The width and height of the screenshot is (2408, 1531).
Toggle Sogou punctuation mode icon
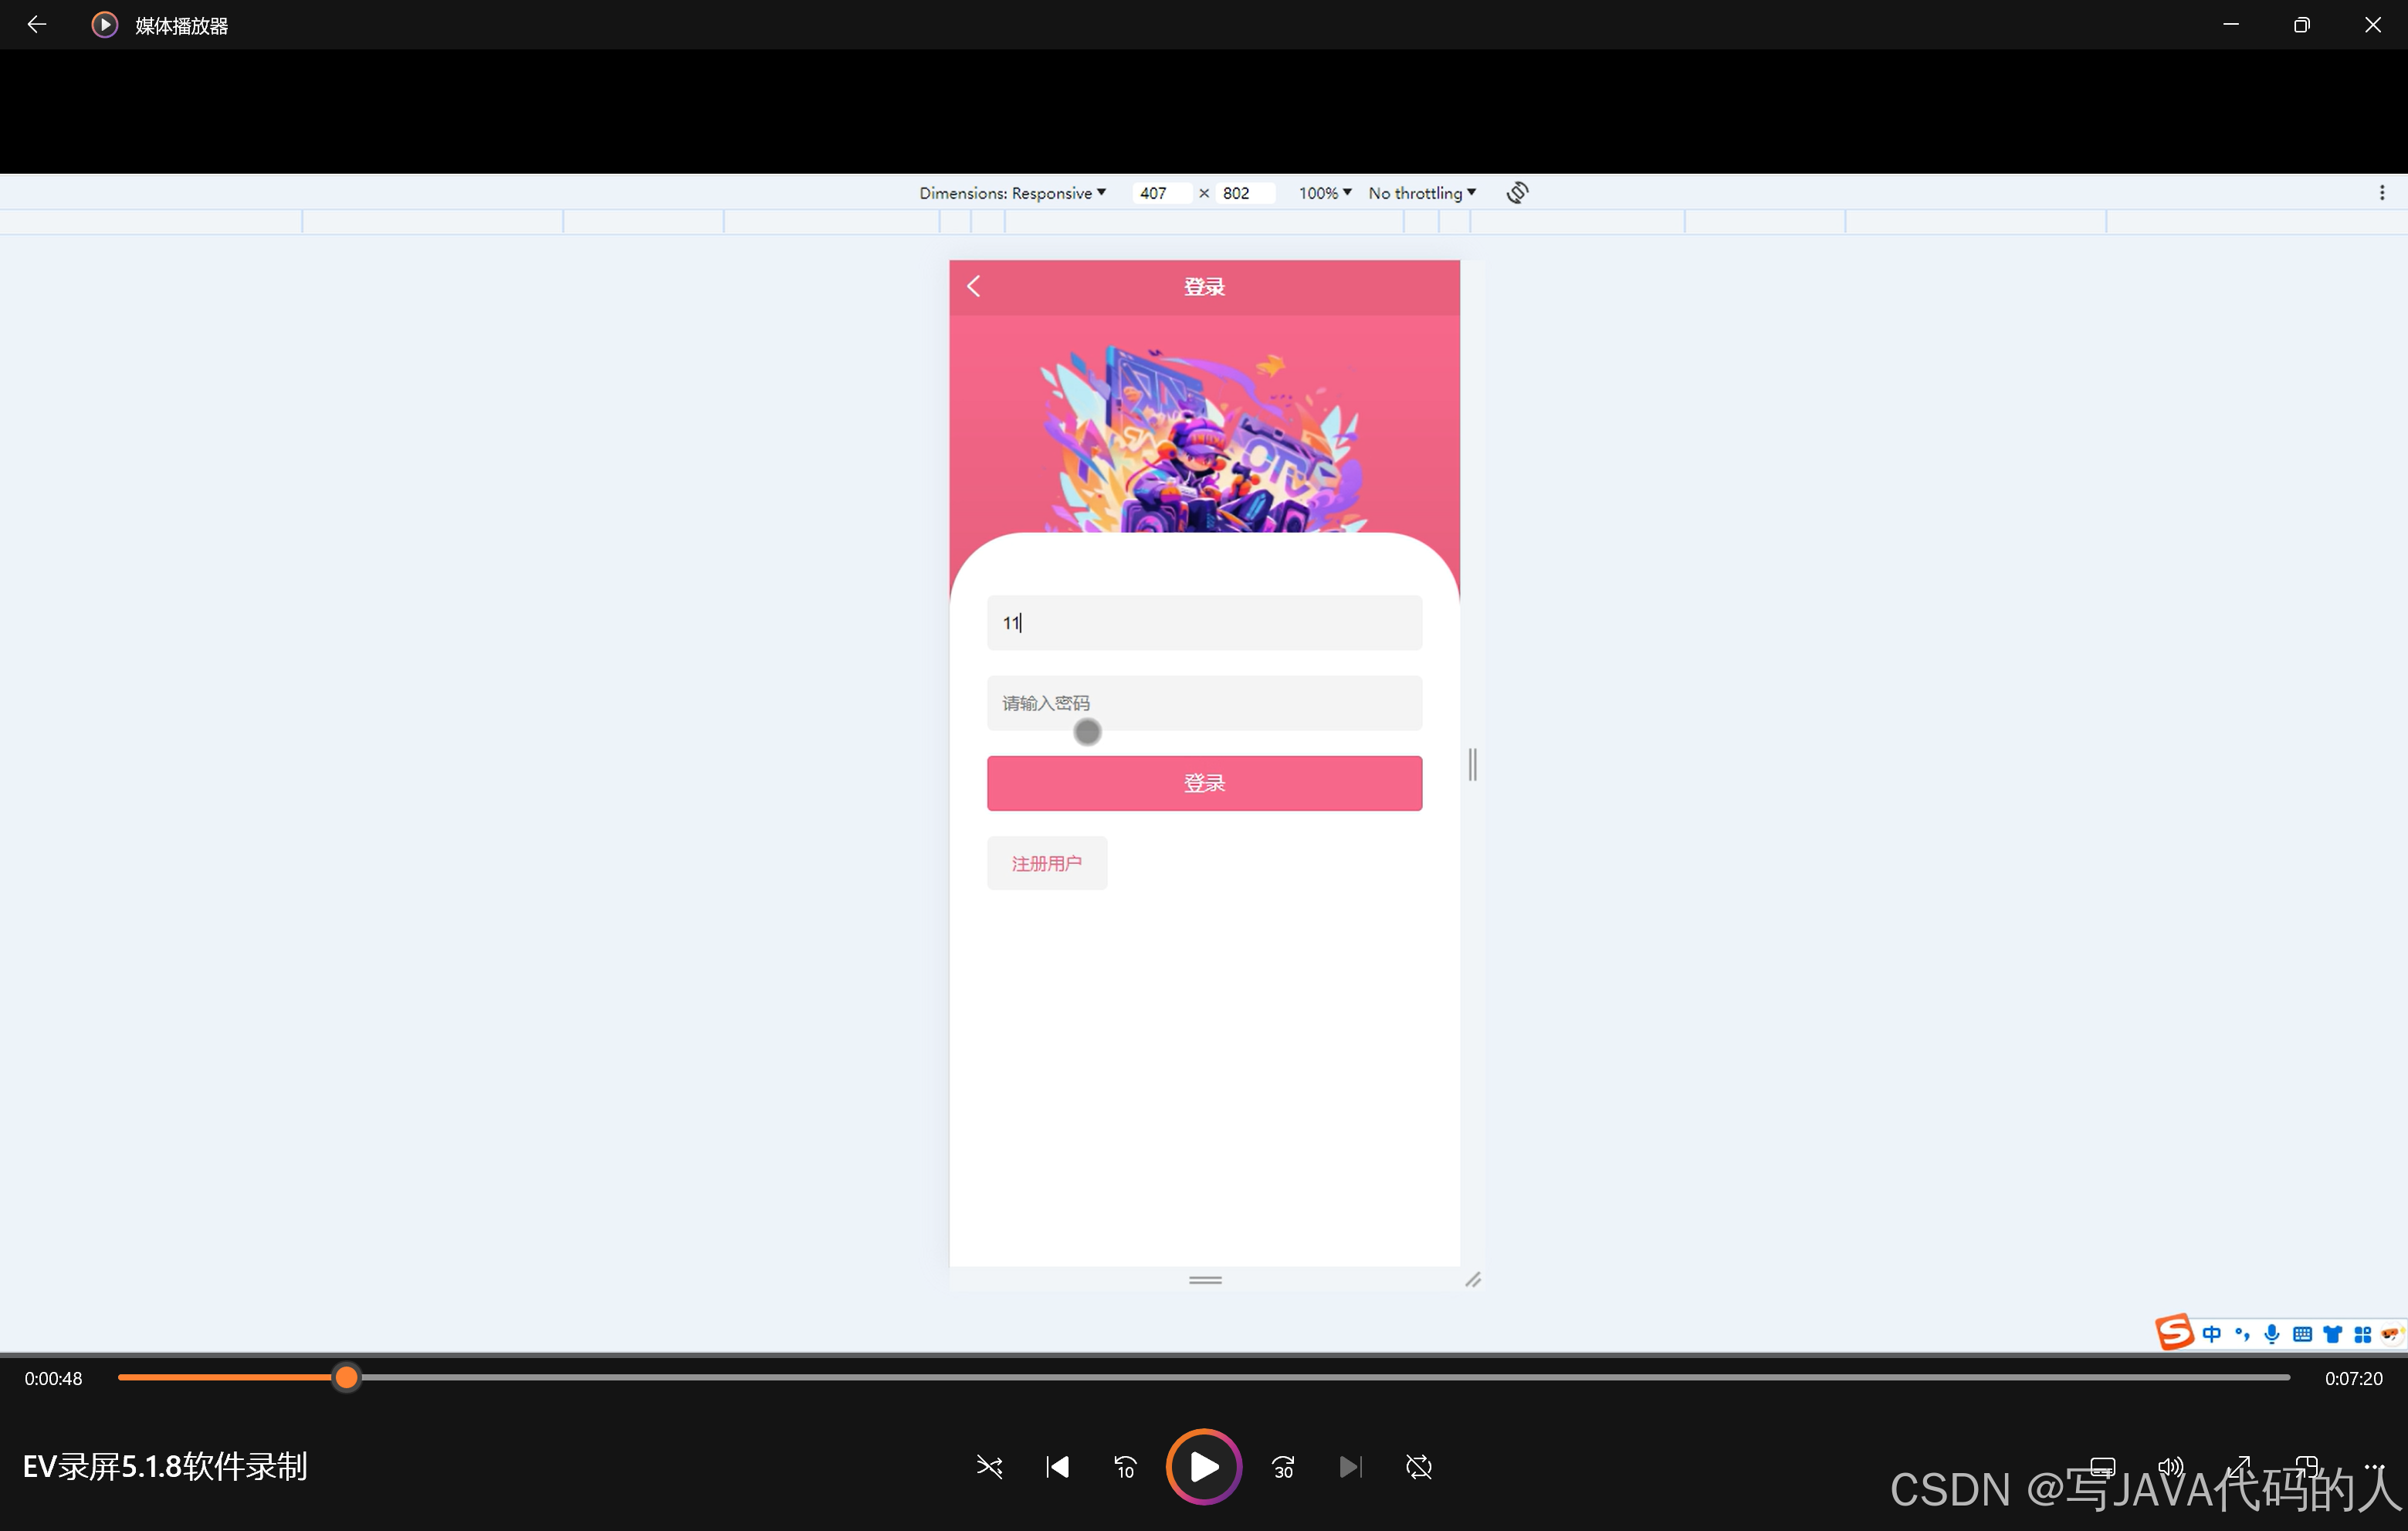coord(2242,1333)
